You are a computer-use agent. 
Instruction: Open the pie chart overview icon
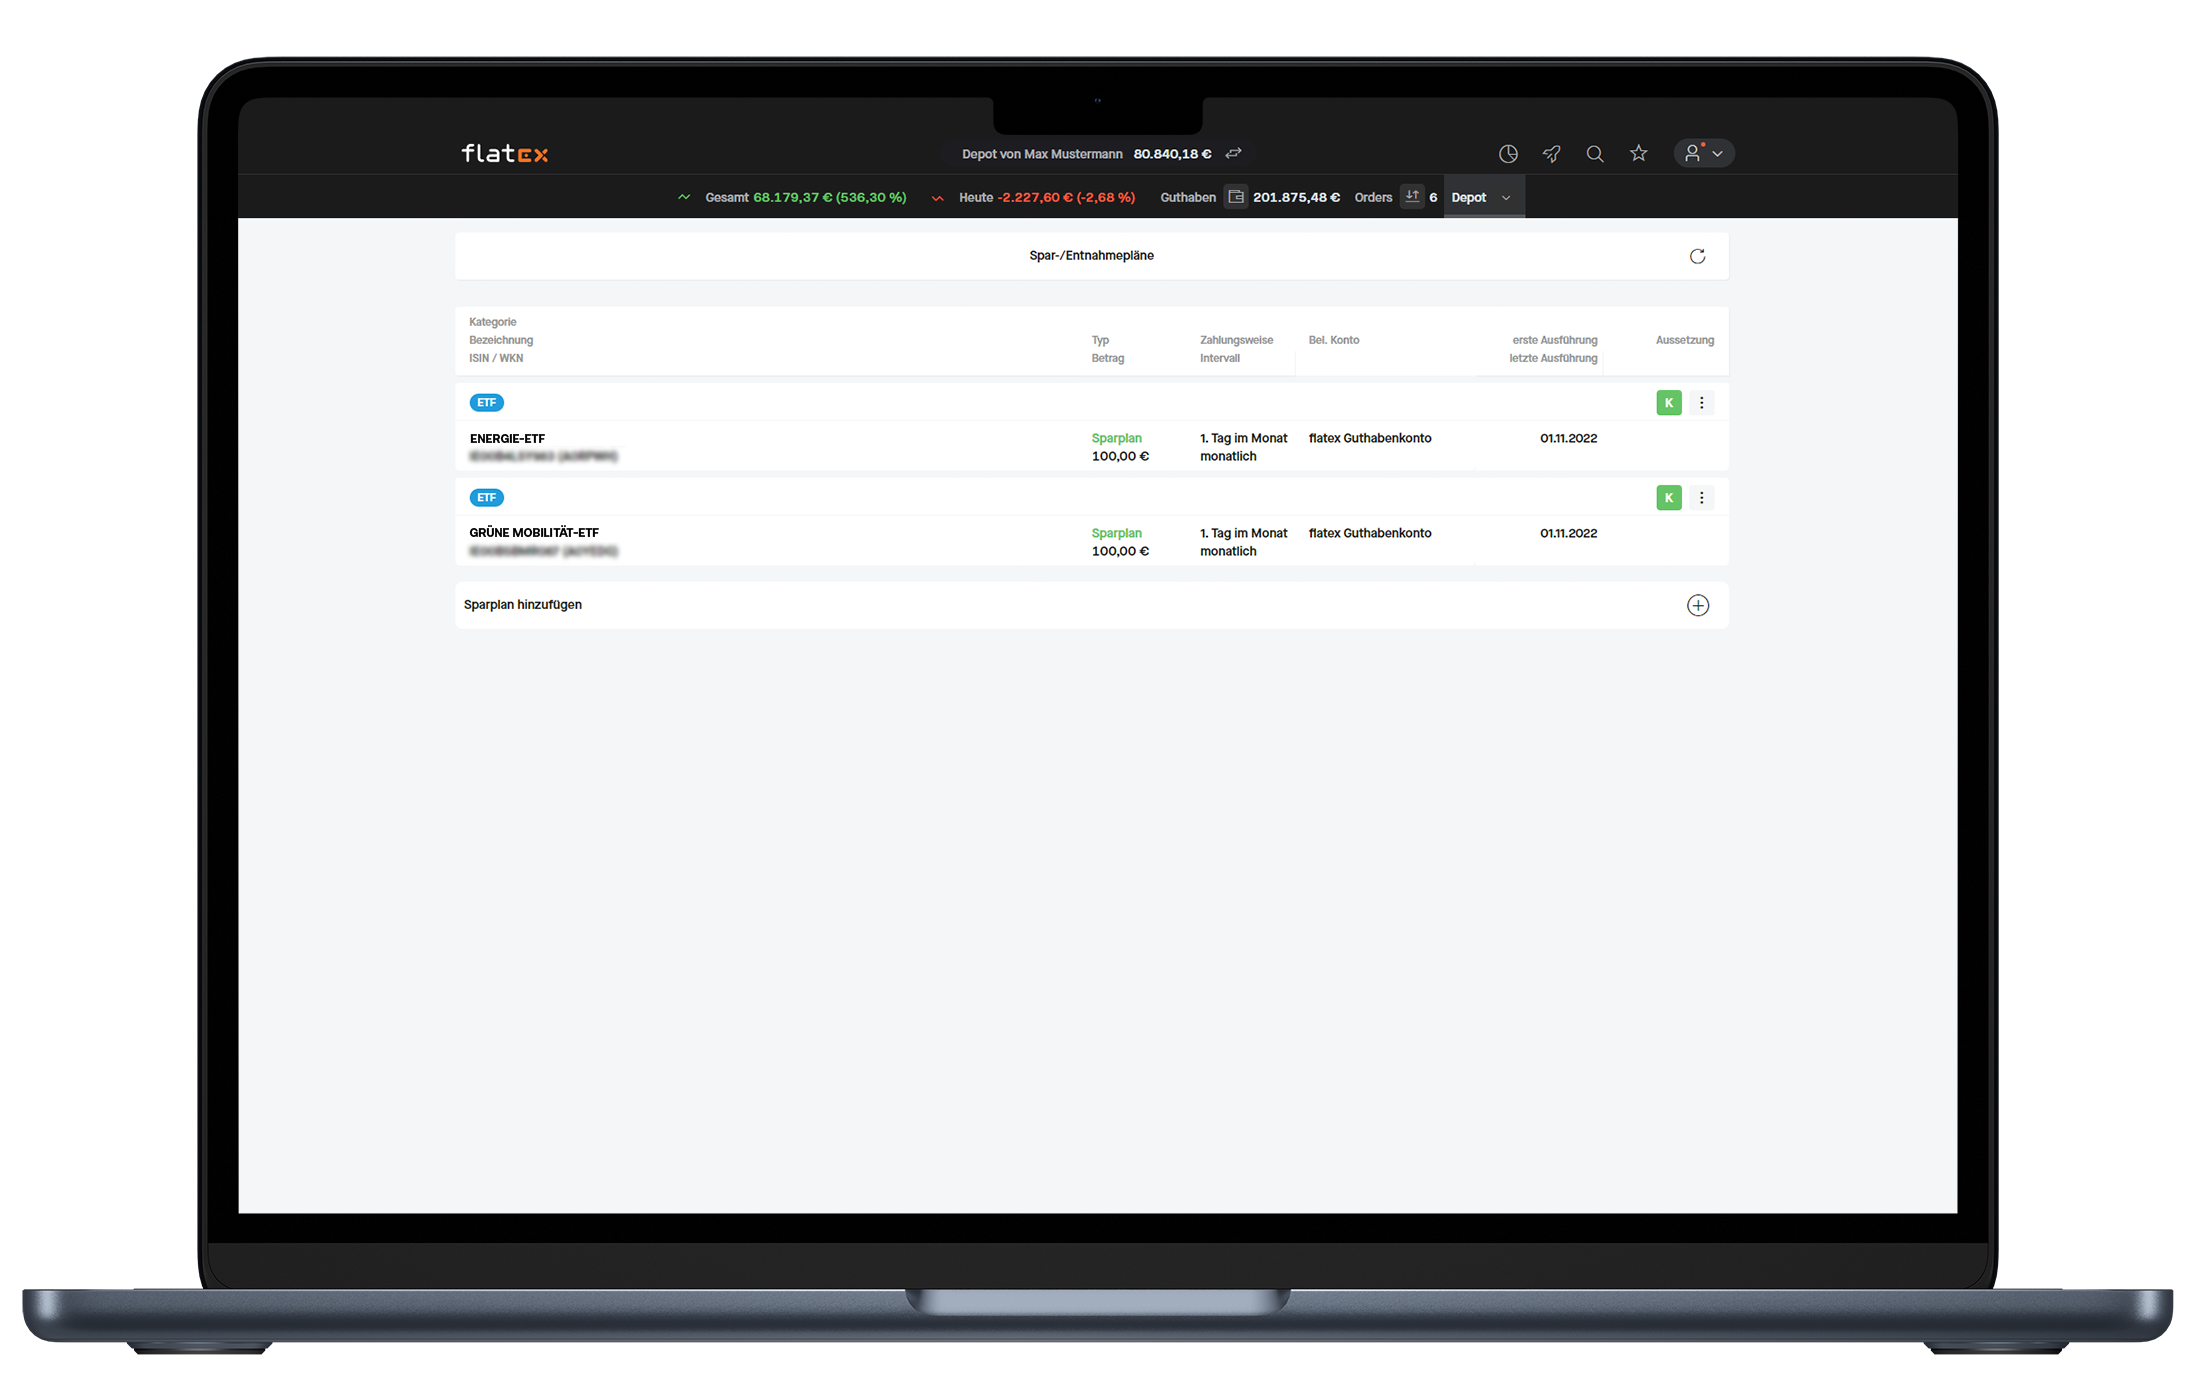coord(1508,153)
